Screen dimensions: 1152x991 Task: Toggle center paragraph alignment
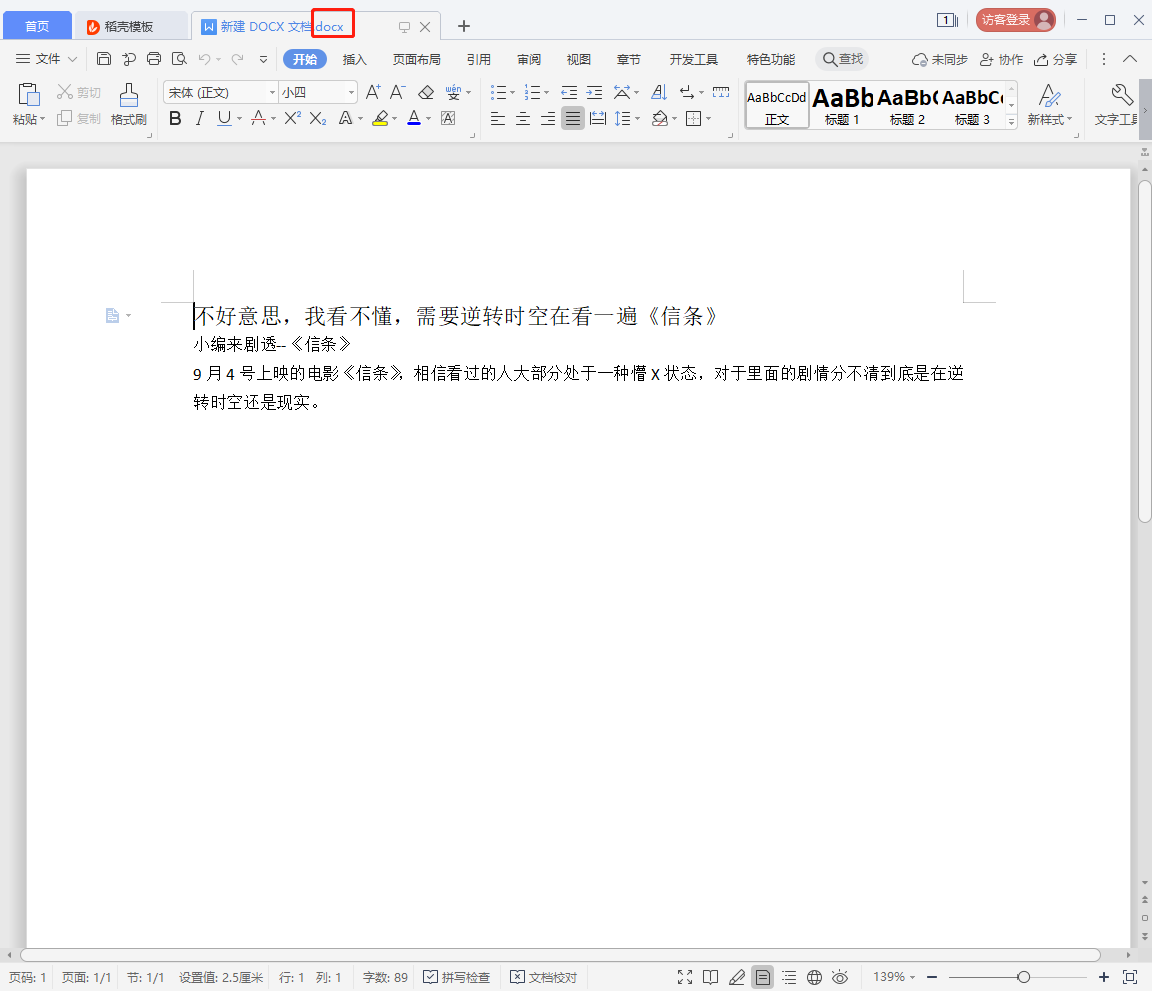(522, 119)
